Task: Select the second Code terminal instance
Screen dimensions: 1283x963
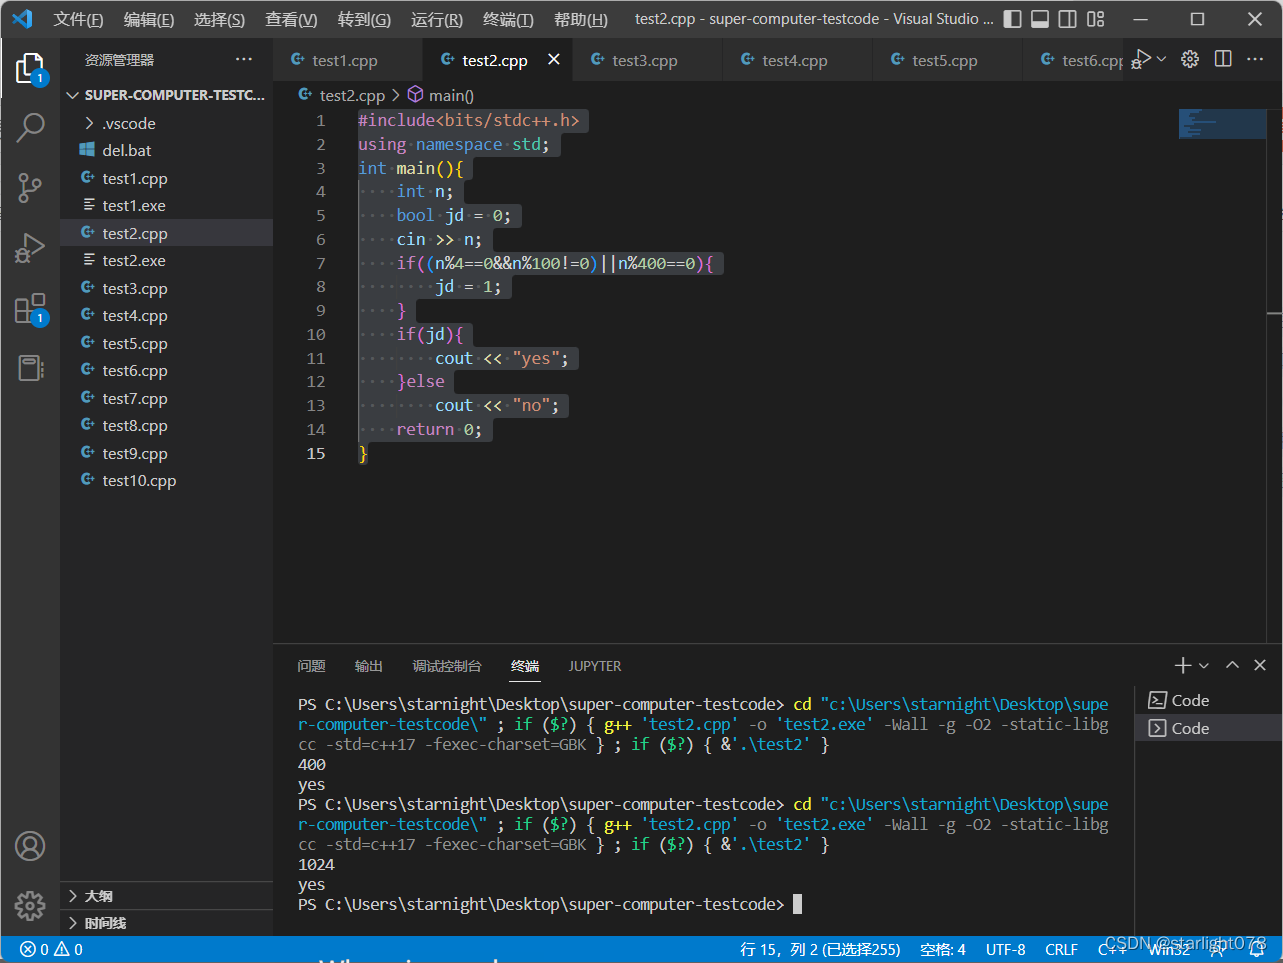Action: point(1208,728)
